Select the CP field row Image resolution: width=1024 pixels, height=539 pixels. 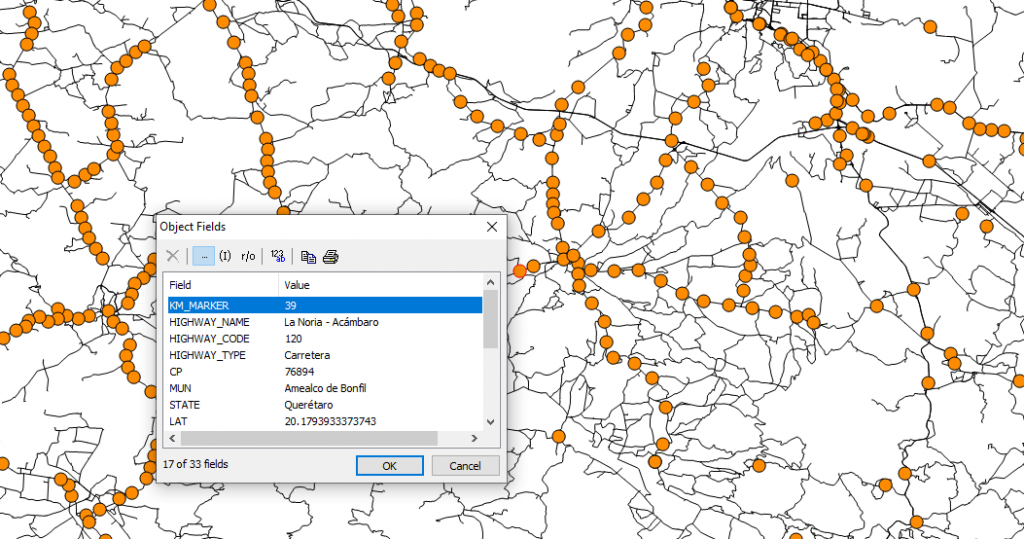pos(325,372)
